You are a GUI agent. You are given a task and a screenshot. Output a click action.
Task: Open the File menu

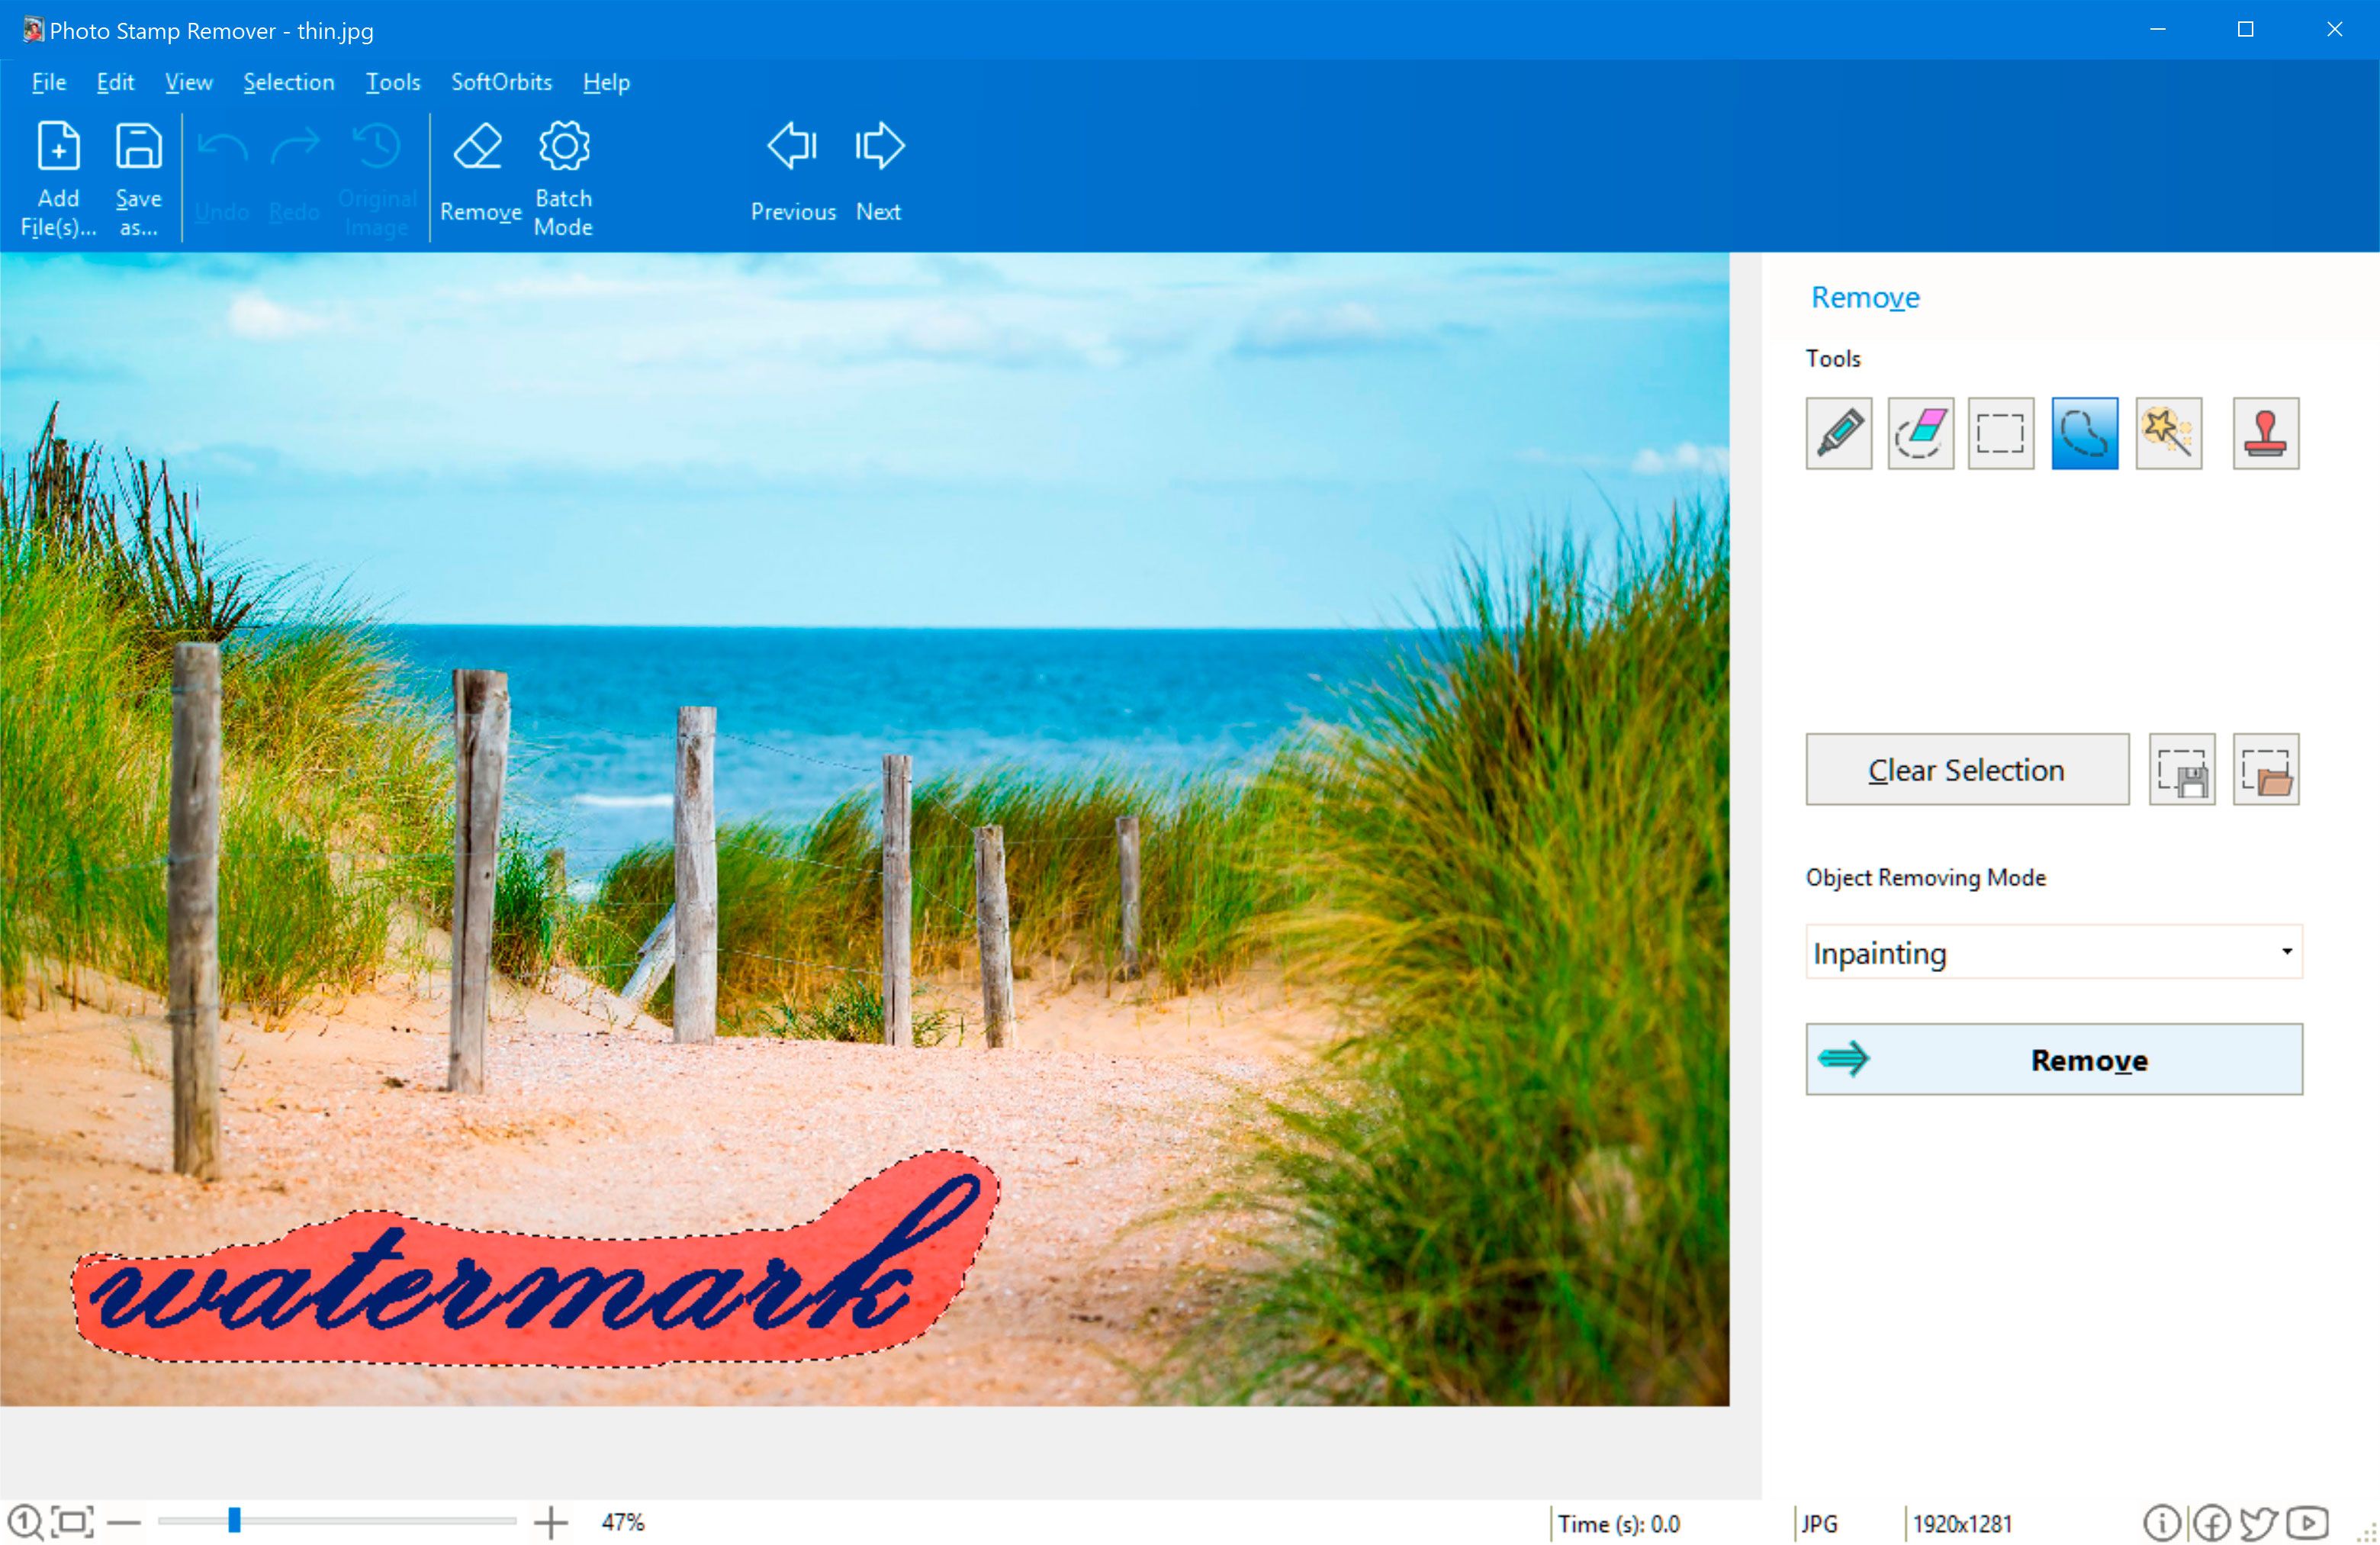point(45,80)
